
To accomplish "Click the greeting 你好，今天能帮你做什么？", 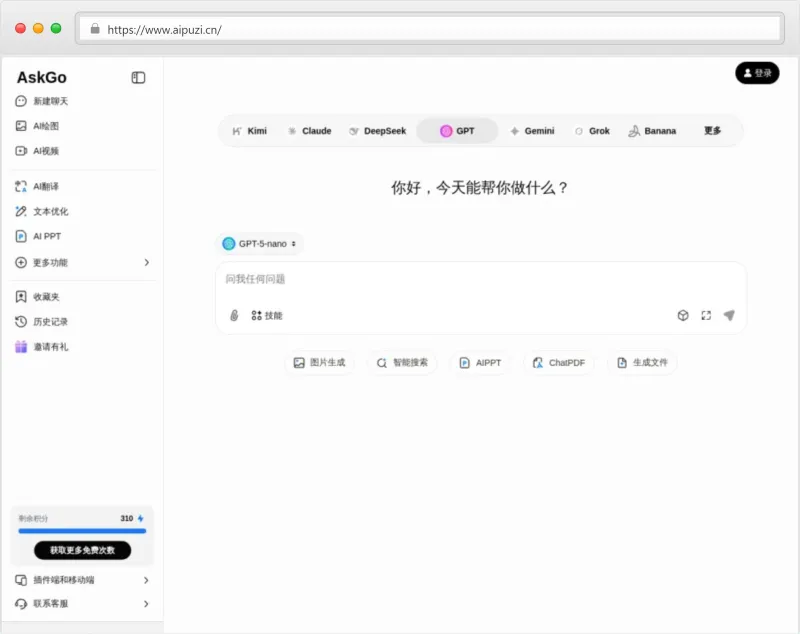I will [x=480, y=188].
